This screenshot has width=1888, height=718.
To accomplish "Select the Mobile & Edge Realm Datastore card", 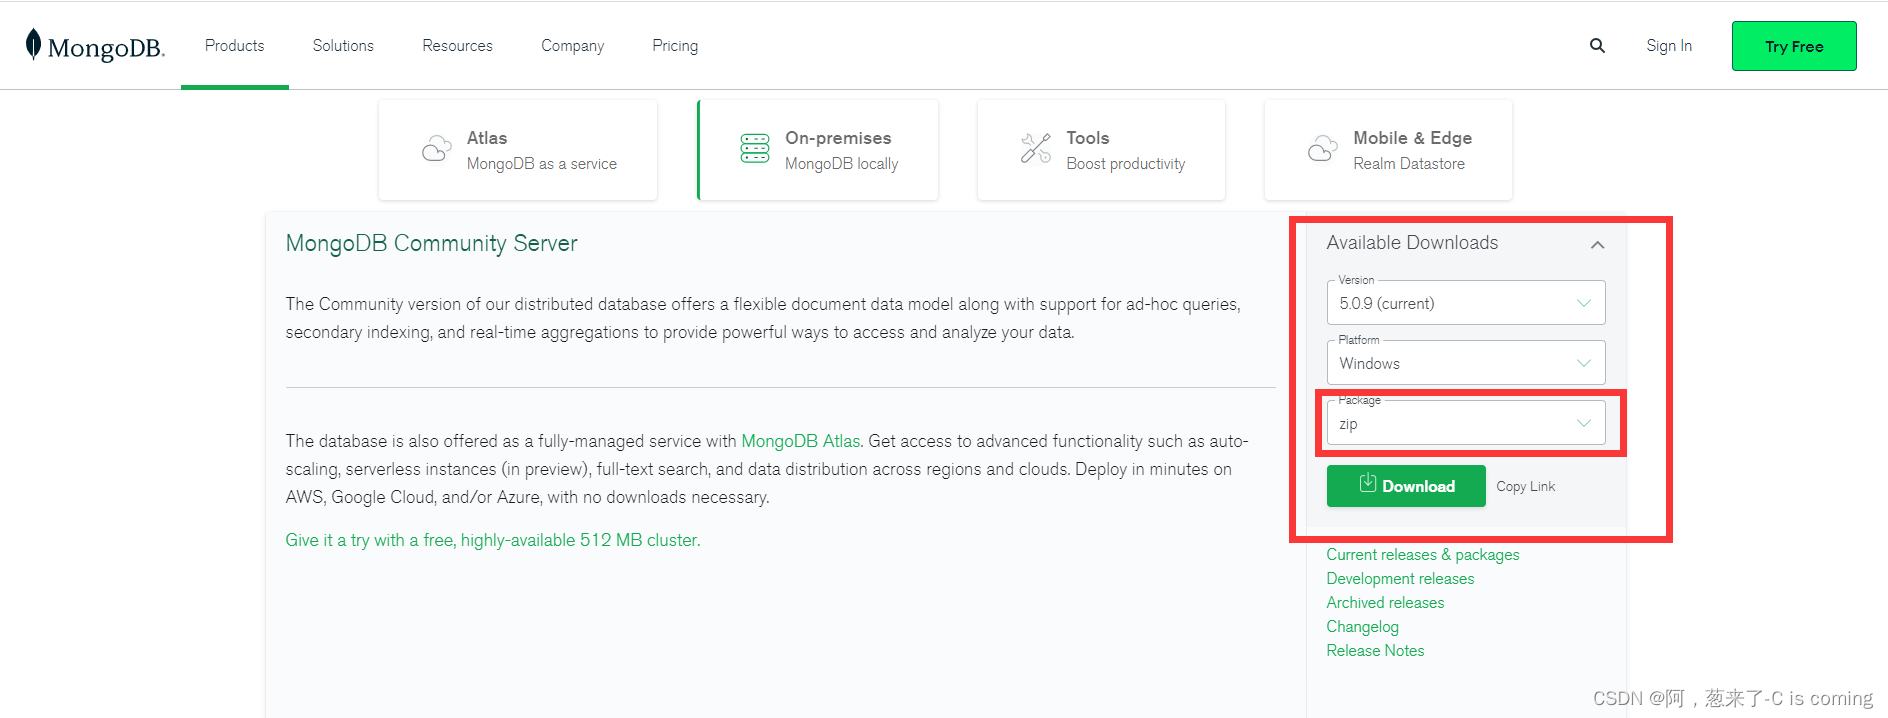I will coord(1388,150).
